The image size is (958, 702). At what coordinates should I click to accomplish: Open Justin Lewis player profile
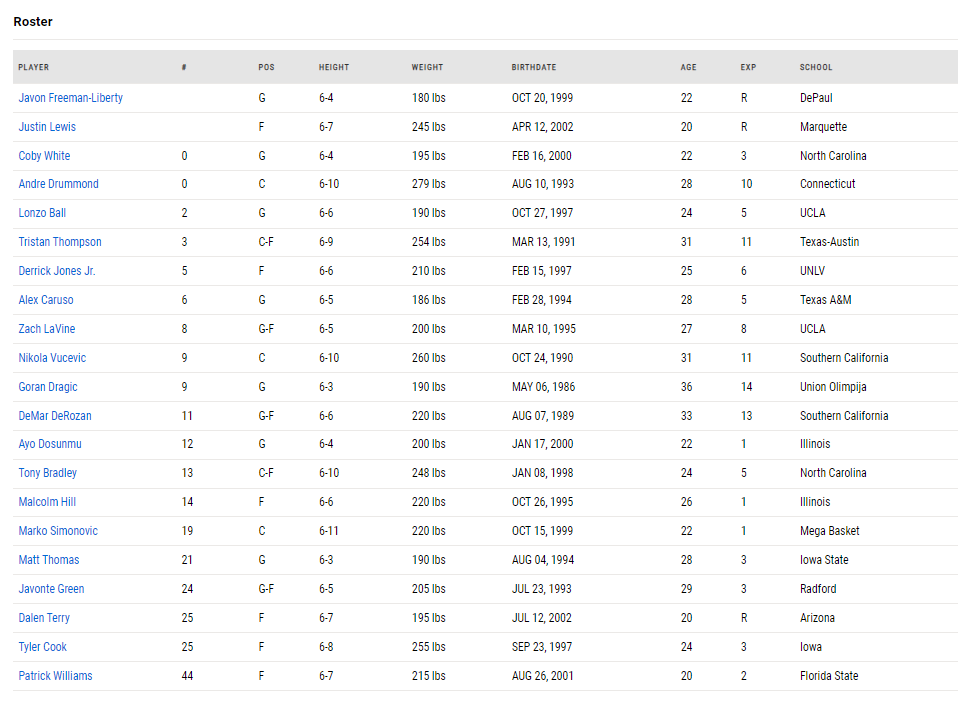[x=47, y=126]
